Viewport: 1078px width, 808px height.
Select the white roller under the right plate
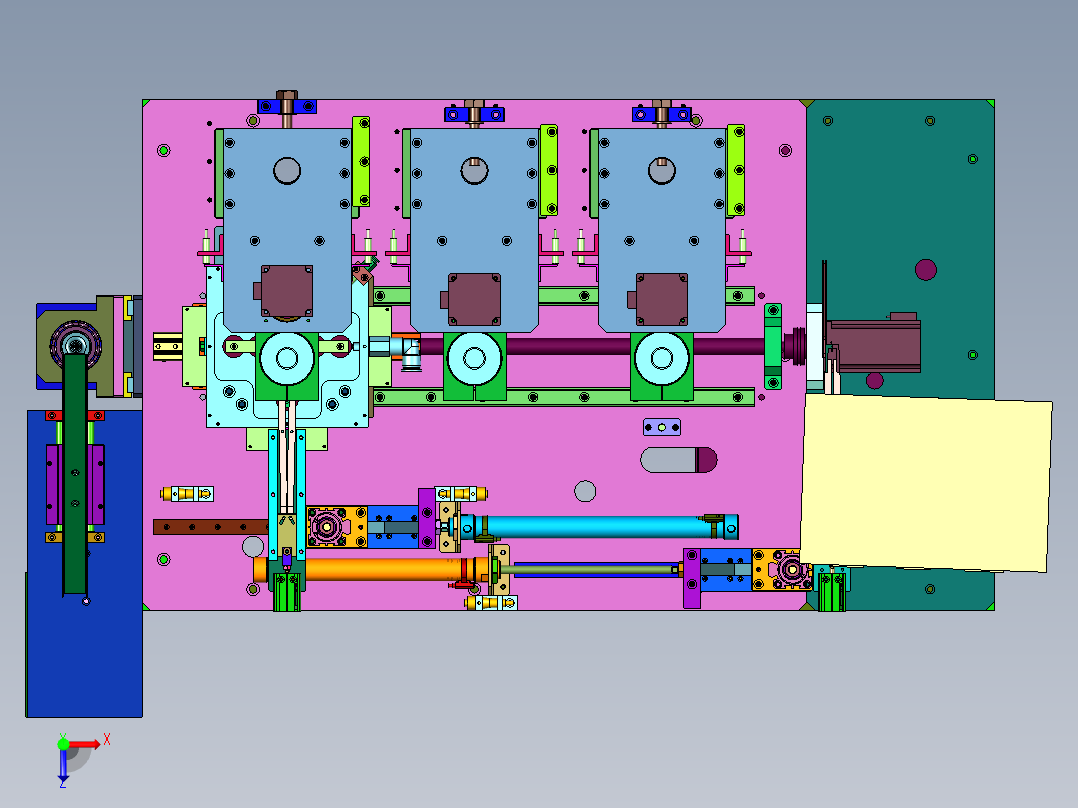[x=661, y=358]
